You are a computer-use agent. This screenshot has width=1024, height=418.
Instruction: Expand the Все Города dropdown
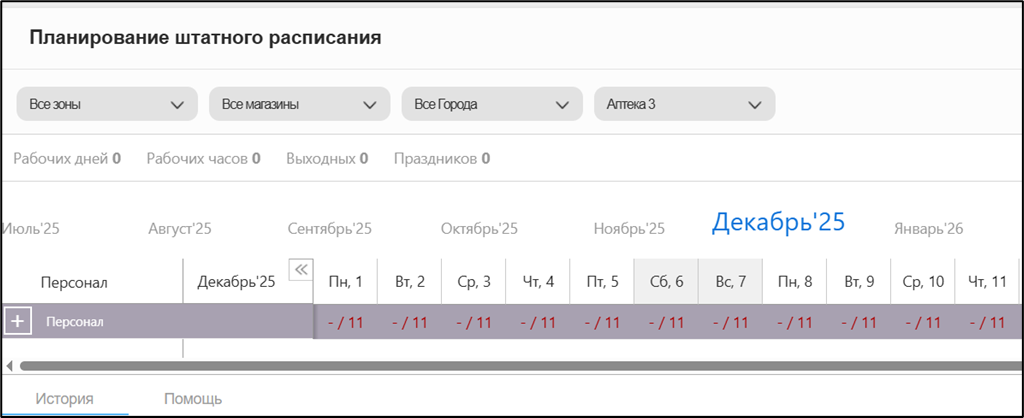[x=491, y=104]
